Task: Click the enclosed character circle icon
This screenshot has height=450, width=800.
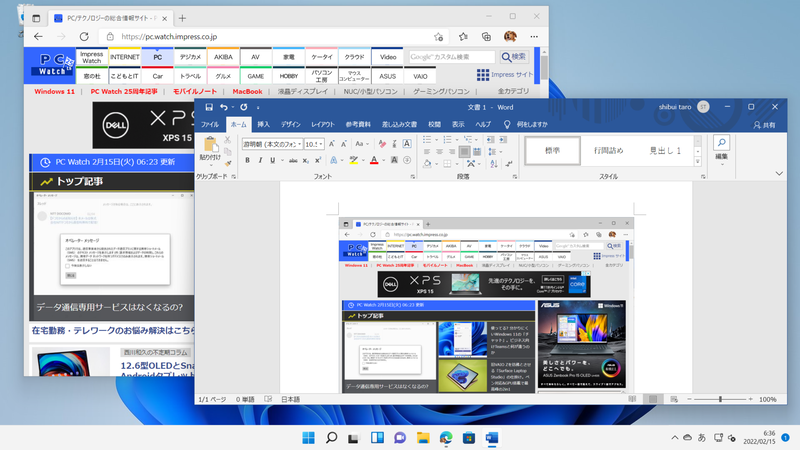Action: click(x=407, y=161)
